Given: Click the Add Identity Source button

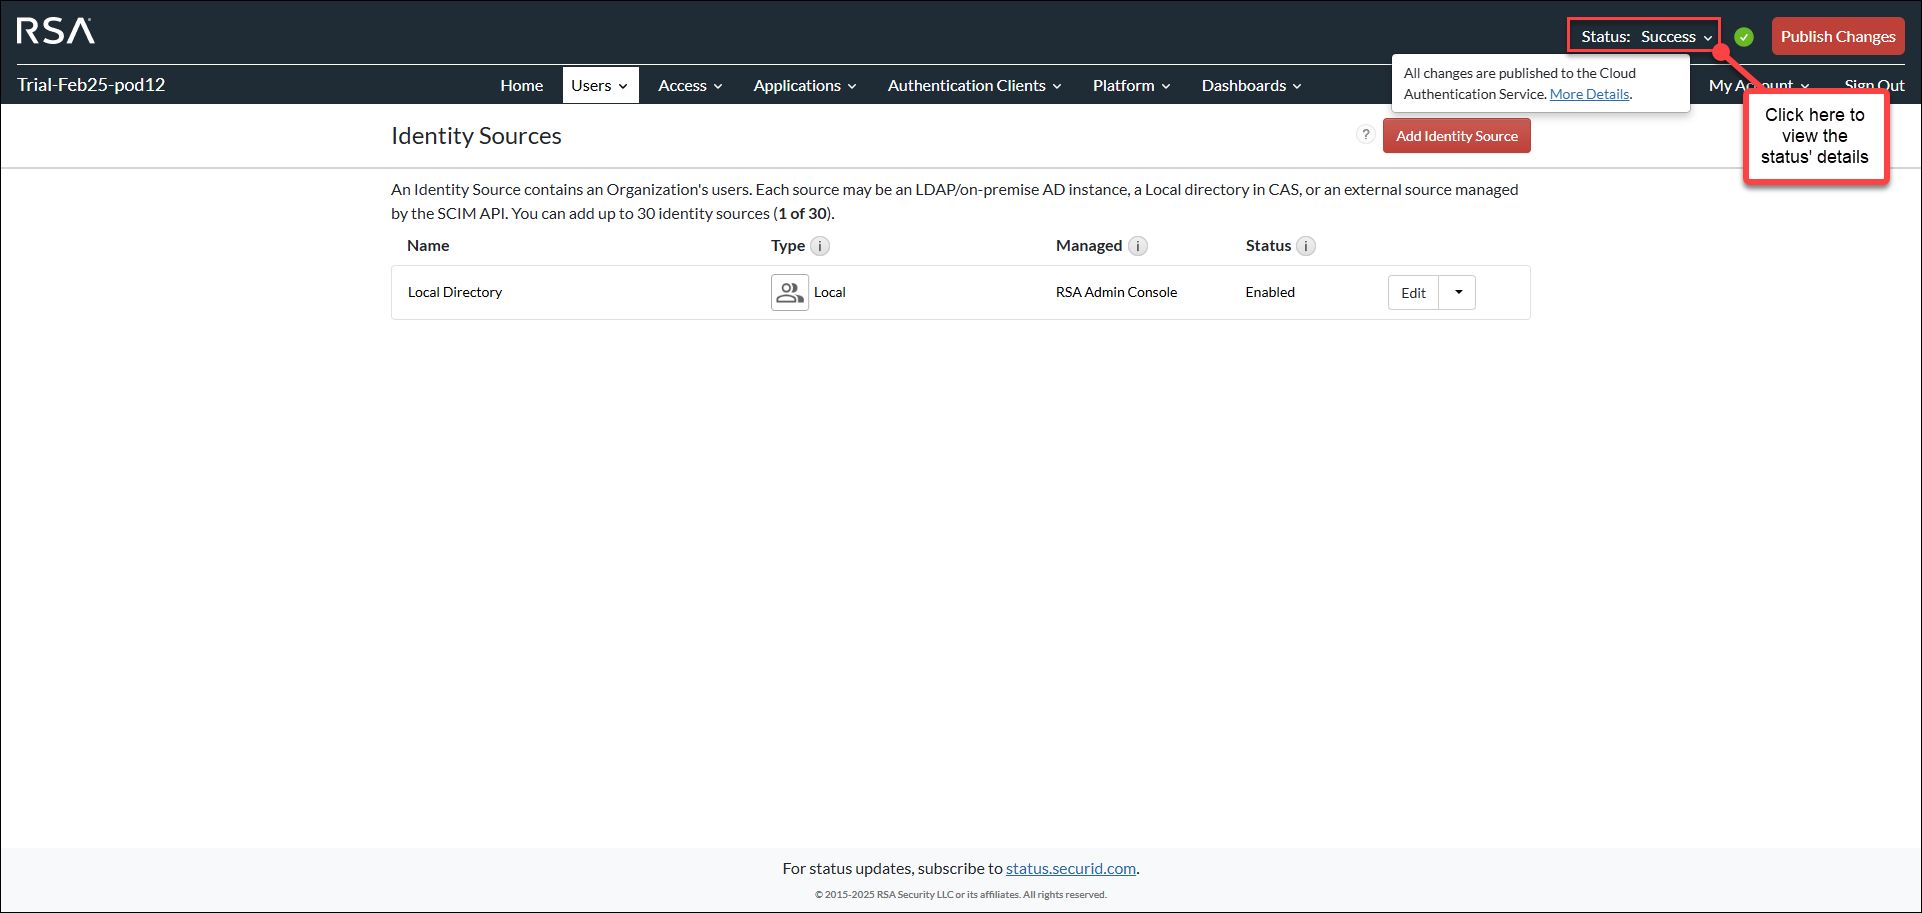Looking at the screenshot, I should [x=1456, y=135].
